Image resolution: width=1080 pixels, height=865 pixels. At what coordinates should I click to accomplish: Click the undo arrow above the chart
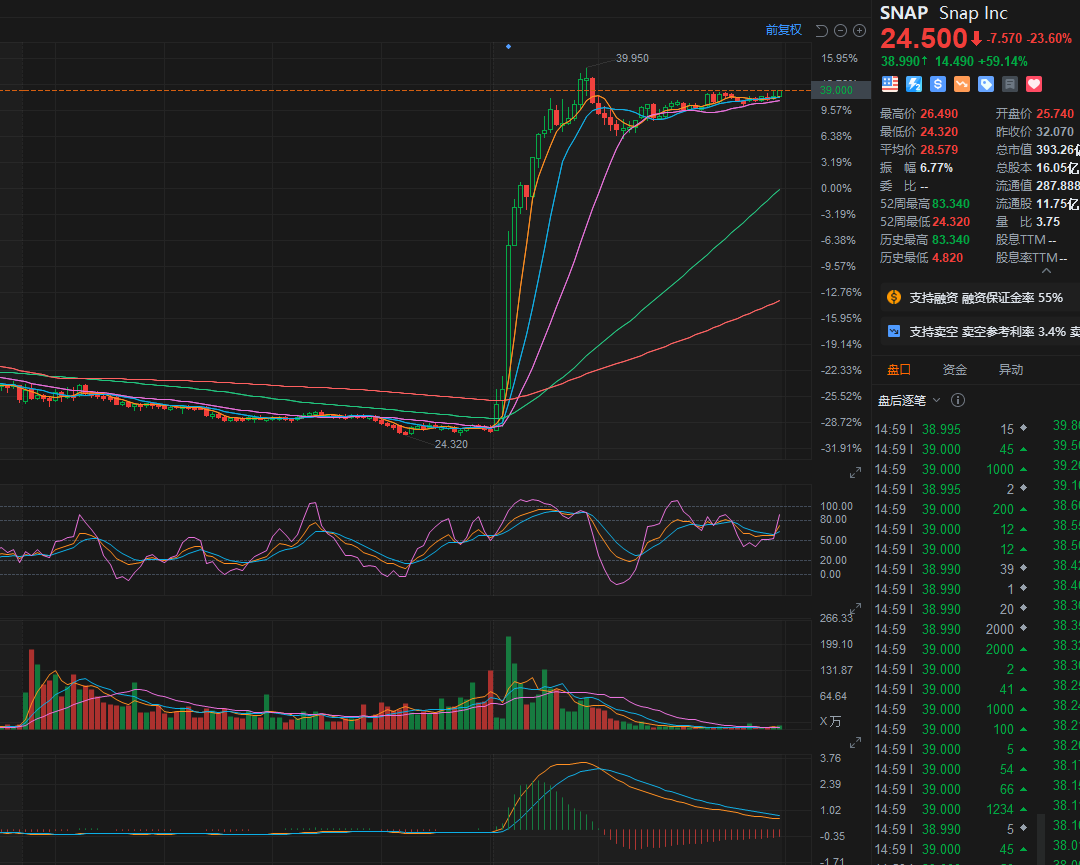[821, 30]
